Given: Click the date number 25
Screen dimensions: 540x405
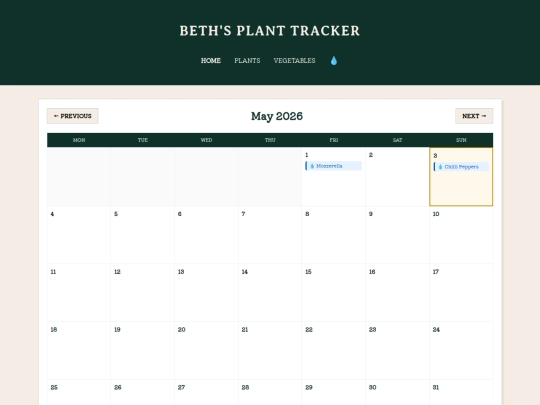Looking at the screenshot, I should point(54,387).
